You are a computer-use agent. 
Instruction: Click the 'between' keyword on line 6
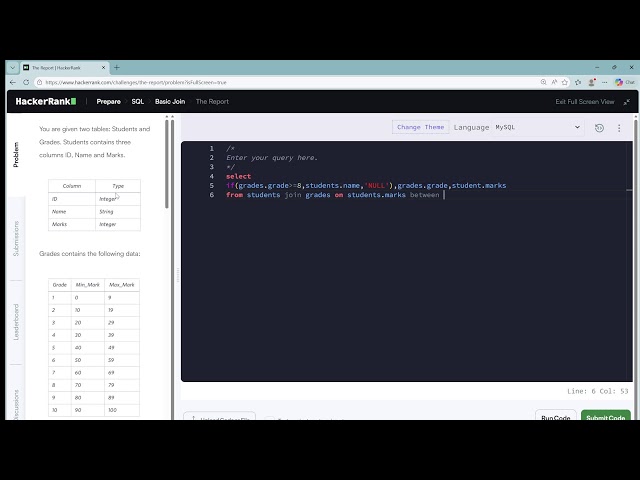click(424, 195)
